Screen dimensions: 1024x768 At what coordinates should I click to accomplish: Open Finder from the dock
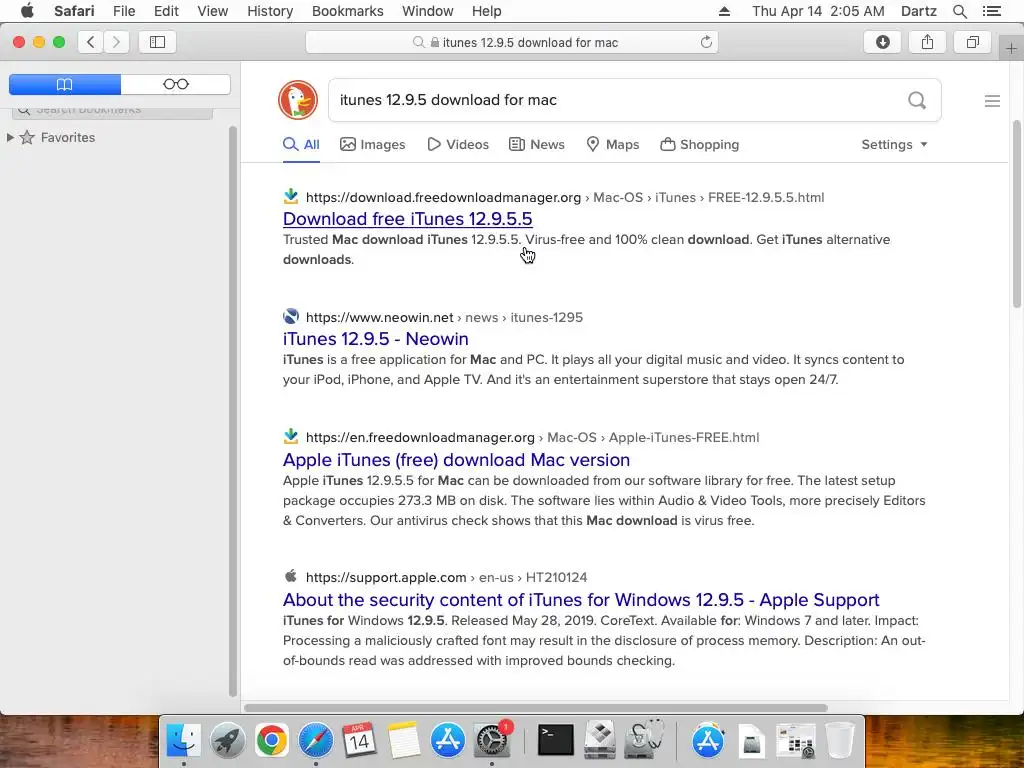click(184, 741)
